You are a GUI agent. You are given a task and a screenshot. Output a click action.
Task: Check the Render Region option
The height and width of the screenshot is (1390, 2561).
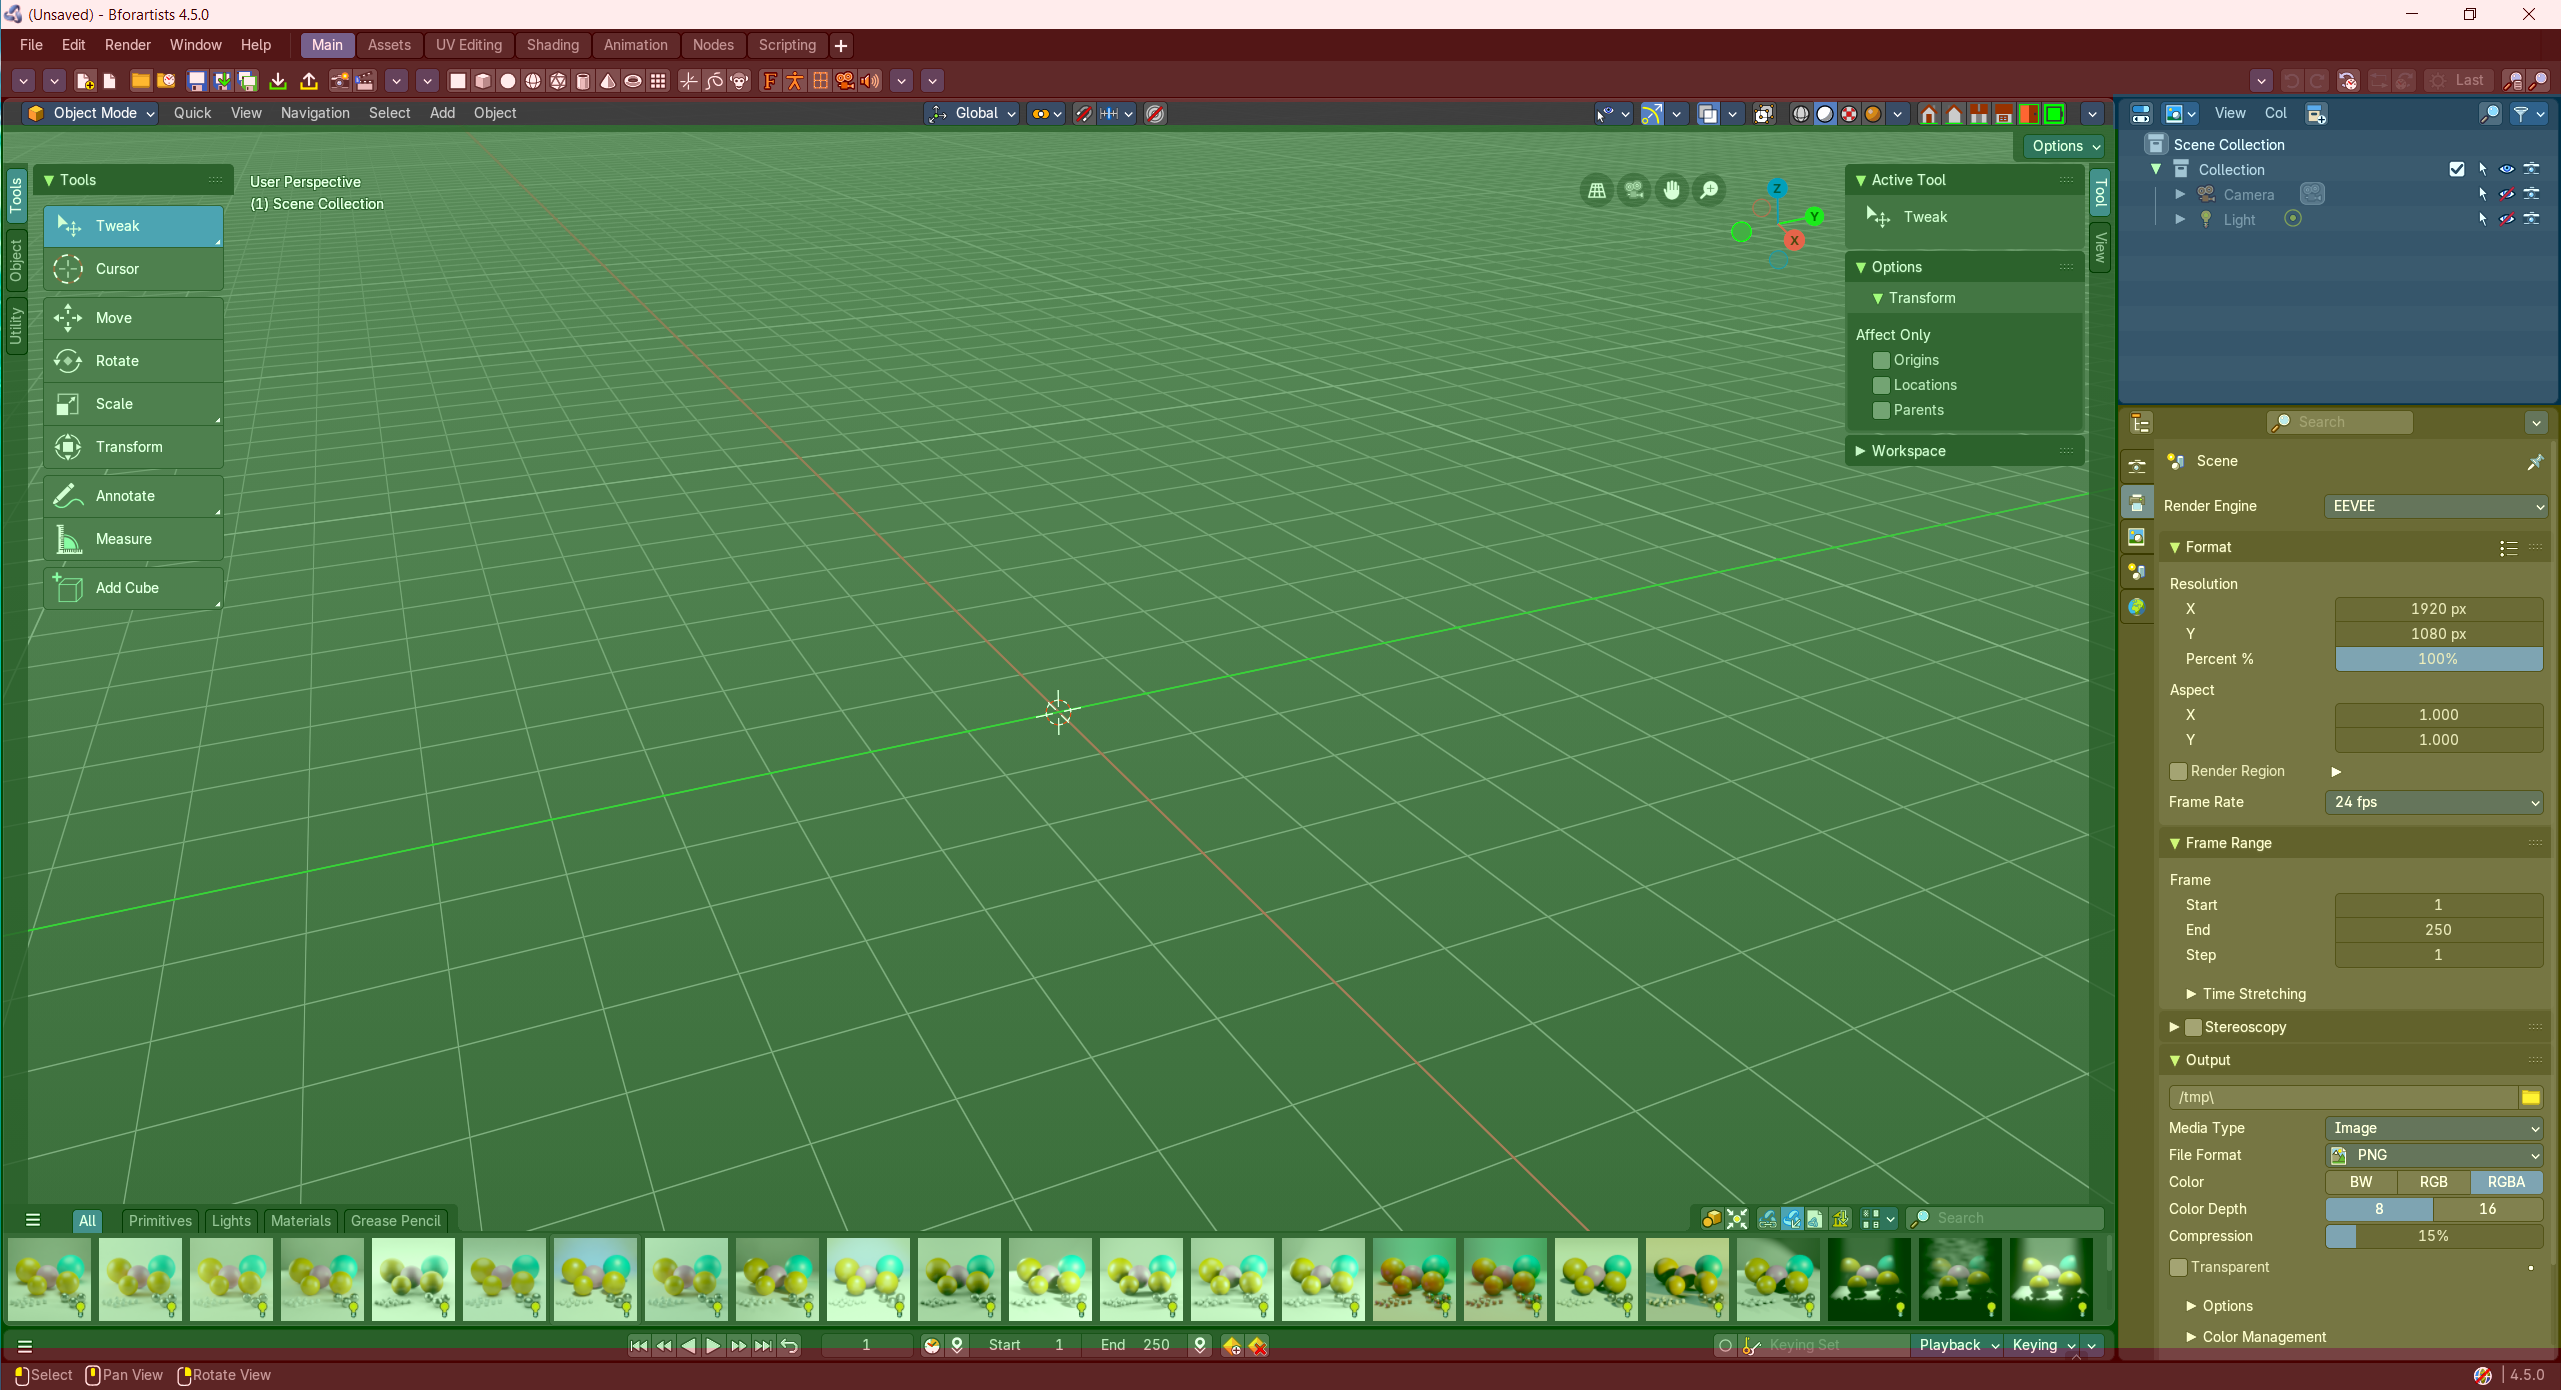pos(2178,771)
